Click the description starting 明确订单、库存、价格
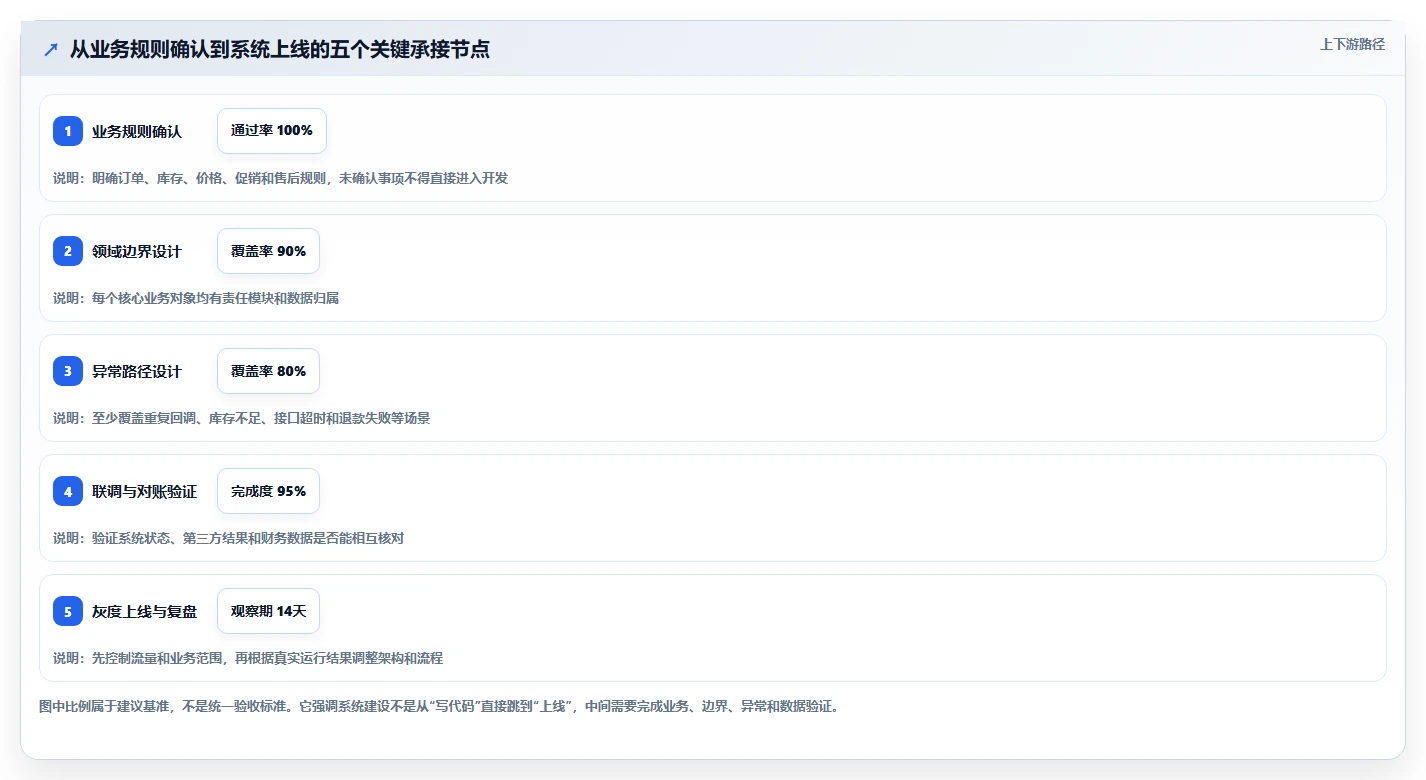 280,178
